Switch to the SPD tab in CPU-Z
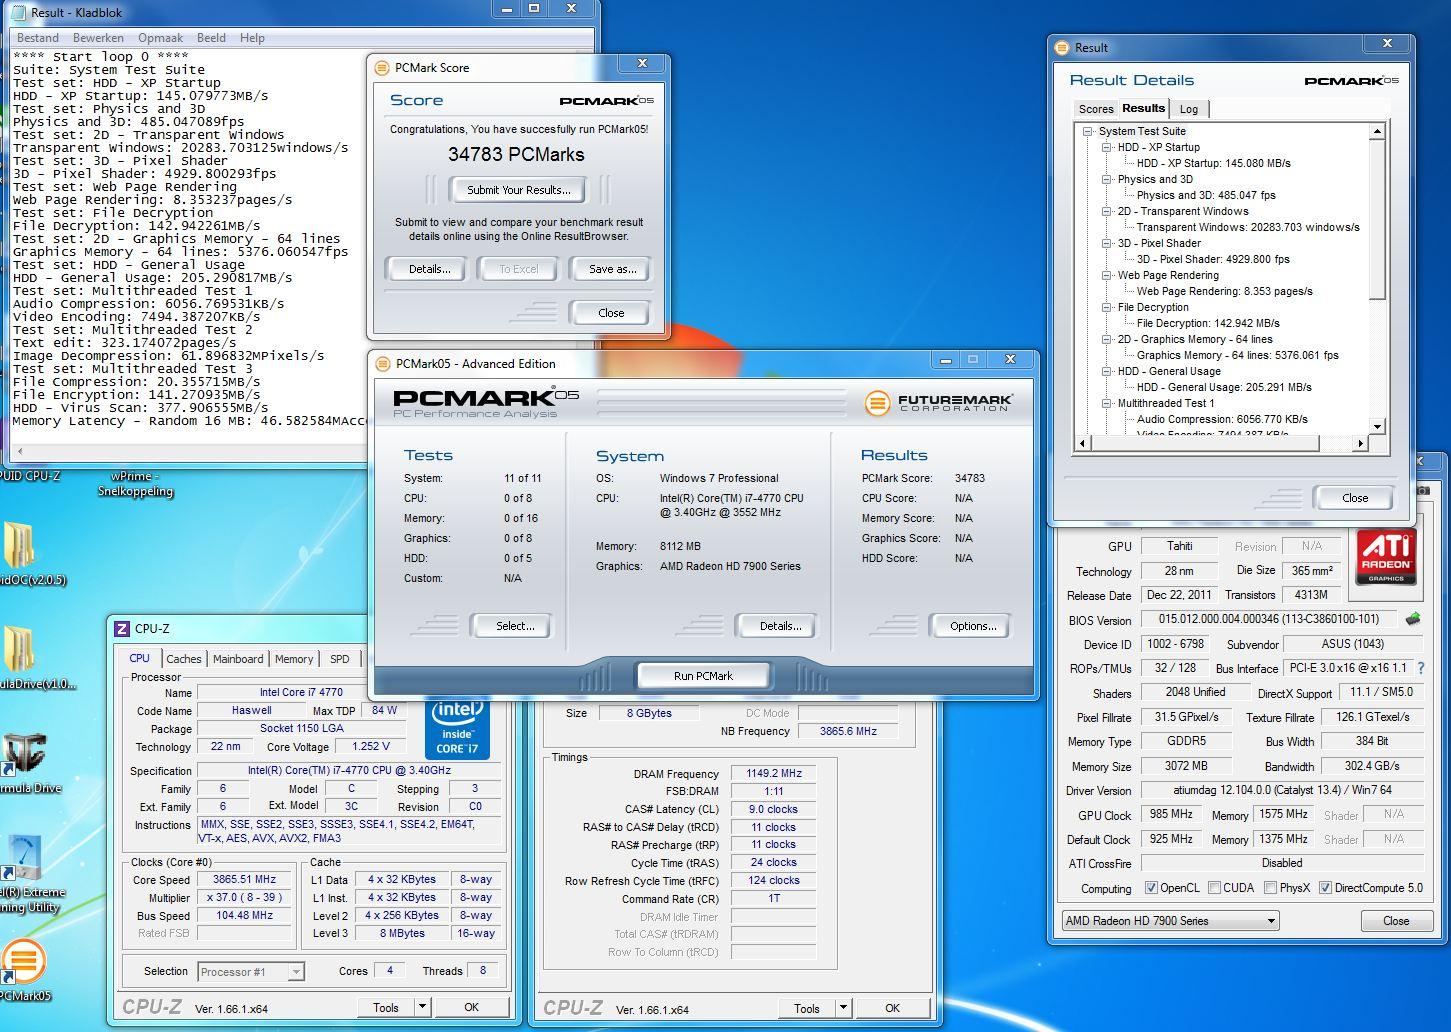Viewport: 1451px width, 1032px height. [x=340, y=659]
